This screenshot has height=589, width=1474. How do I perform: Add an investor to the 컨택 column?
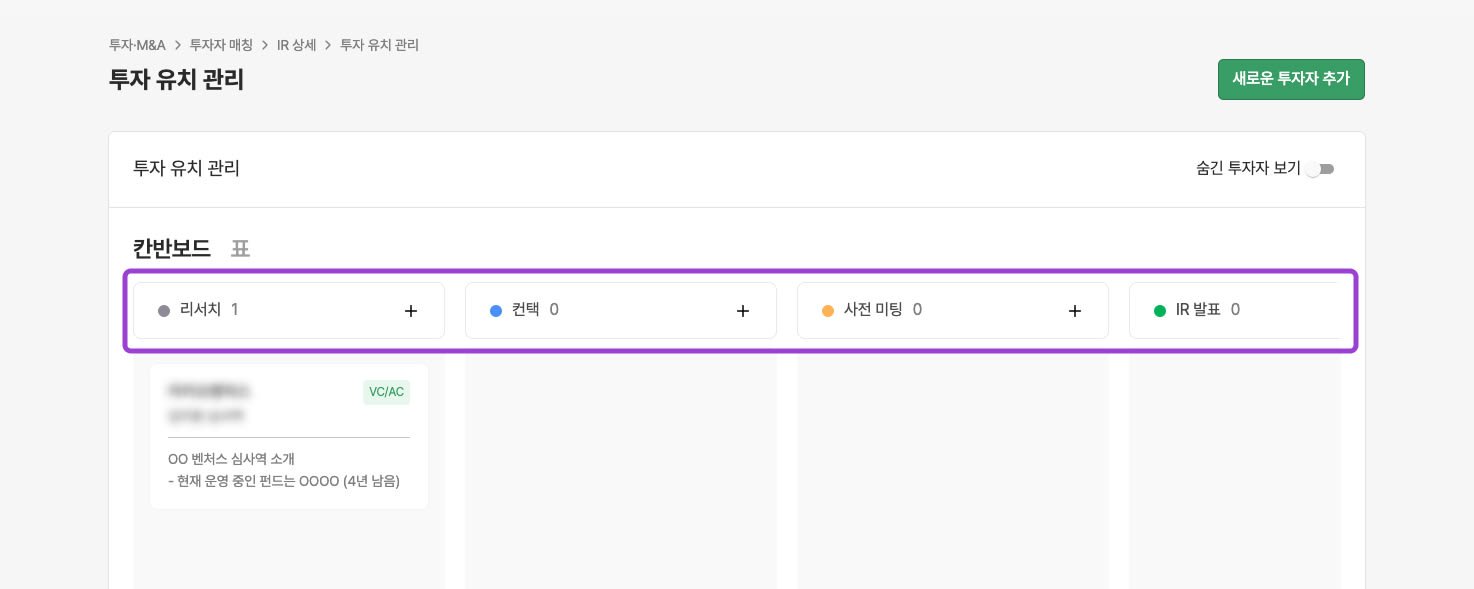point(743,311)
